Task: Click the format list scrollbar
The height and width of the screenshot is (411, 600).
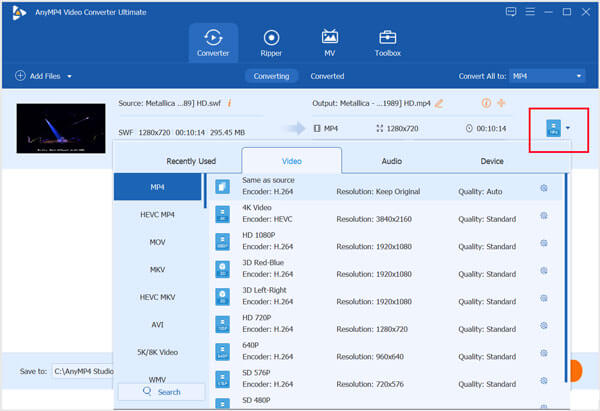Action: [205, 191]
